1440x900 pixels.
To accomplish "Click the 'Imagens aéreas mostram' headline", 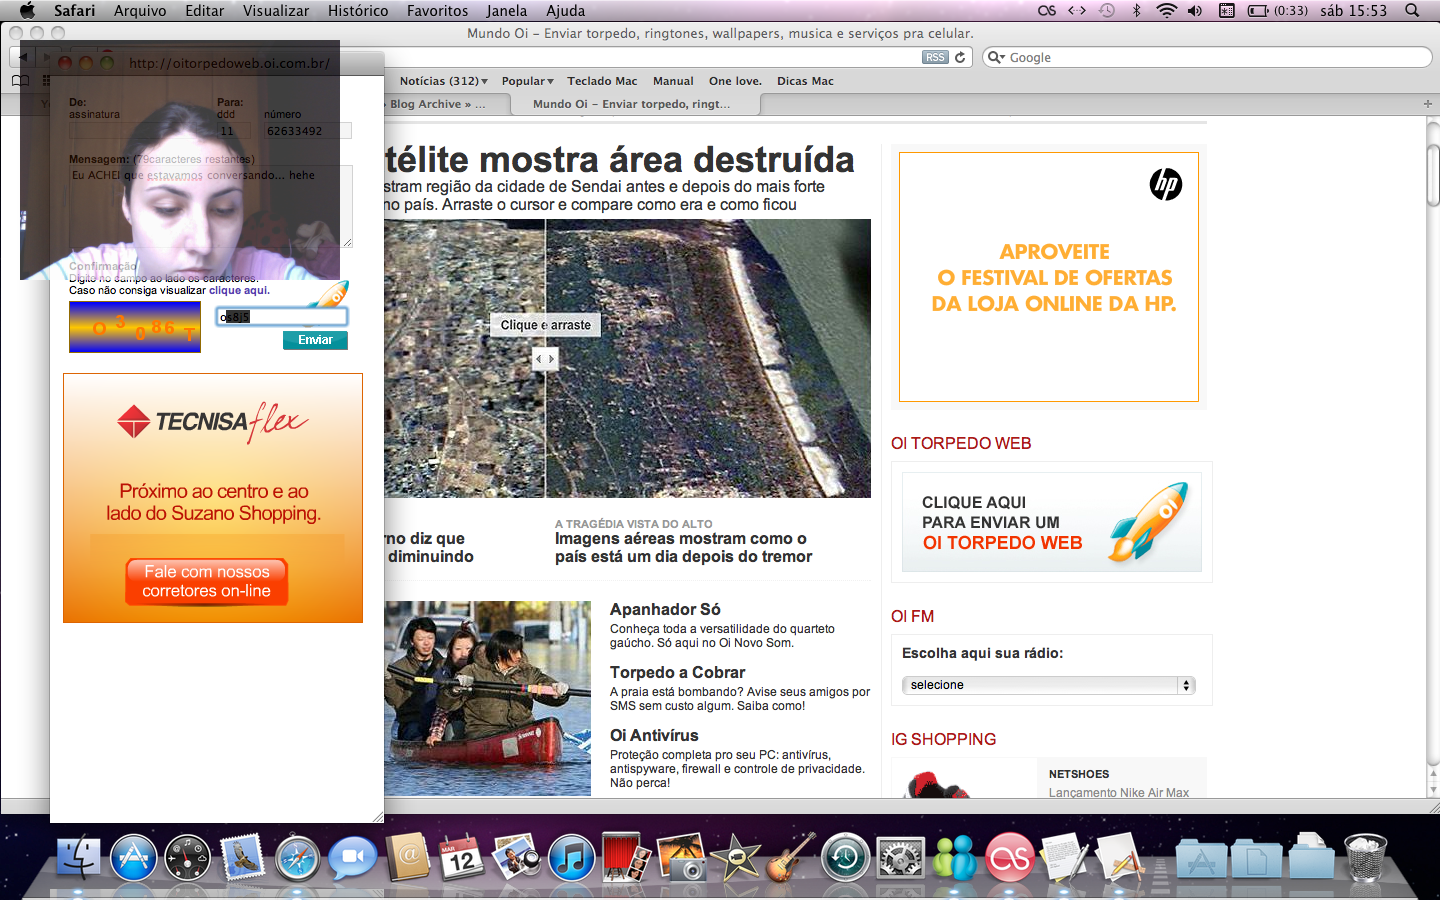I will pos(683,547).
